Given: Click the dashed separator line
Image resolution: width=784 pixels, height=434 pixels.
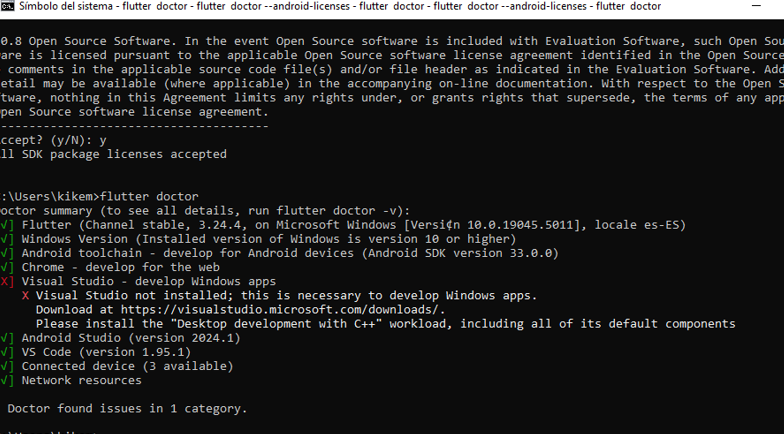Looking at the screenshot, I should pyautogui.click(x=134, y=127).
